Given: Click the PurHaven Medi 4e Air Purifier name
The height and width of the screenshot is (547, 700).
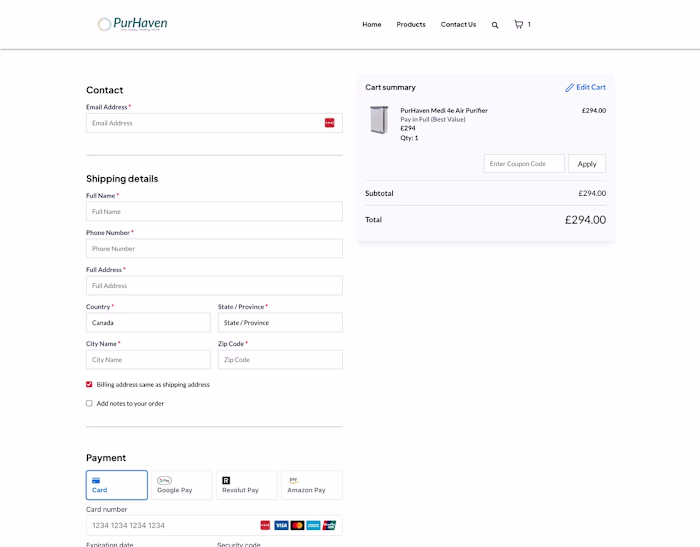Looking at the screenshot, I should pyautogui.click(x=444, y=110).
